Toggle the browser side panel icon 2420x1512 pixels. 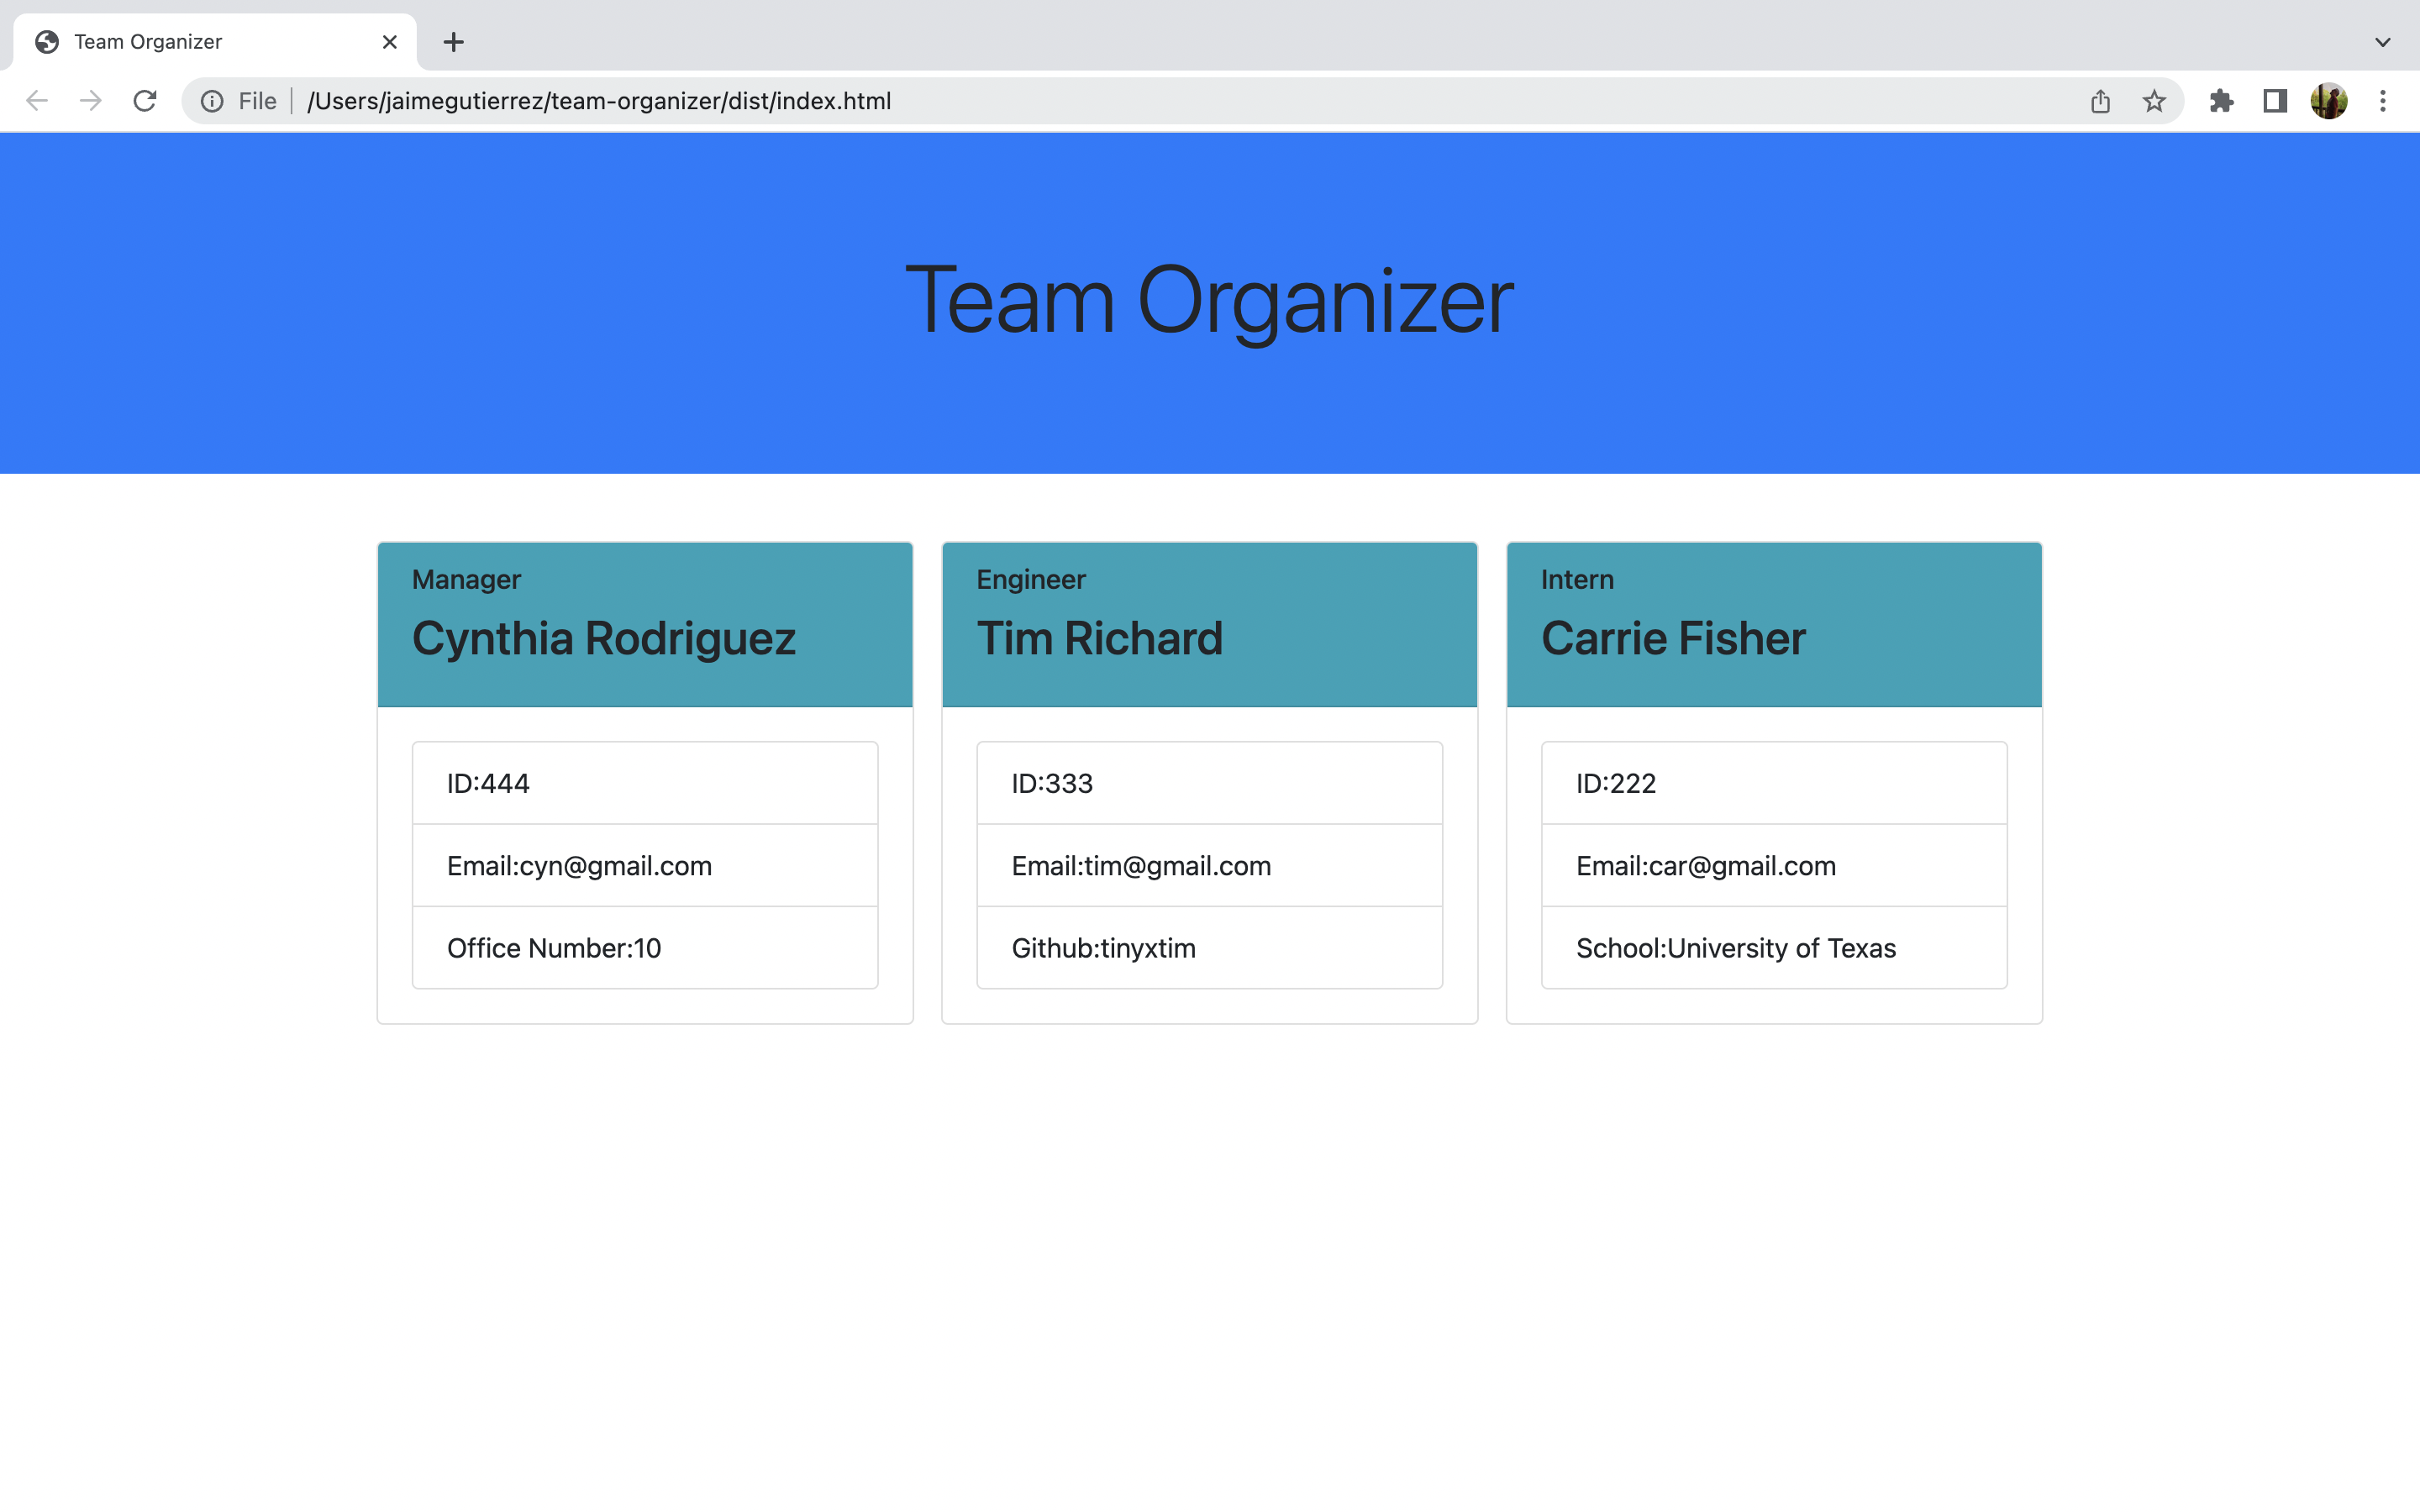pyautogui.click(x=2275, y=101)
